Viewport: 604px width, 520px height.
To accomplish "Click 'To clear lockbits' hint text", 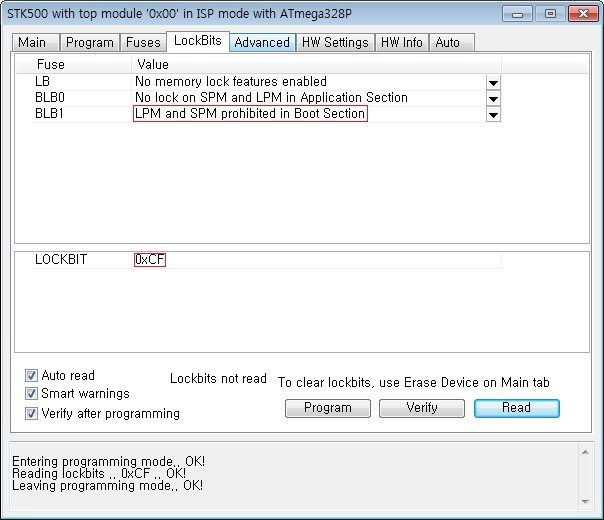I will [x=413, y=382].
